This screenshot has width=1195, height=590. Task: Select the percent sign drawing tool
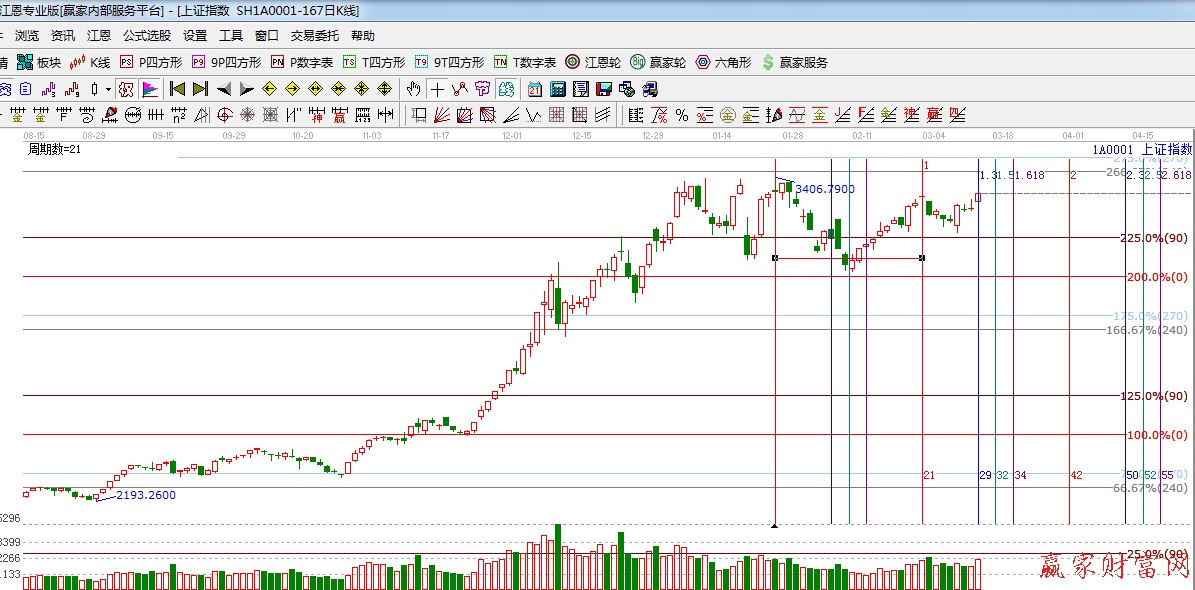pyautogui.click(x=682, y=115)
